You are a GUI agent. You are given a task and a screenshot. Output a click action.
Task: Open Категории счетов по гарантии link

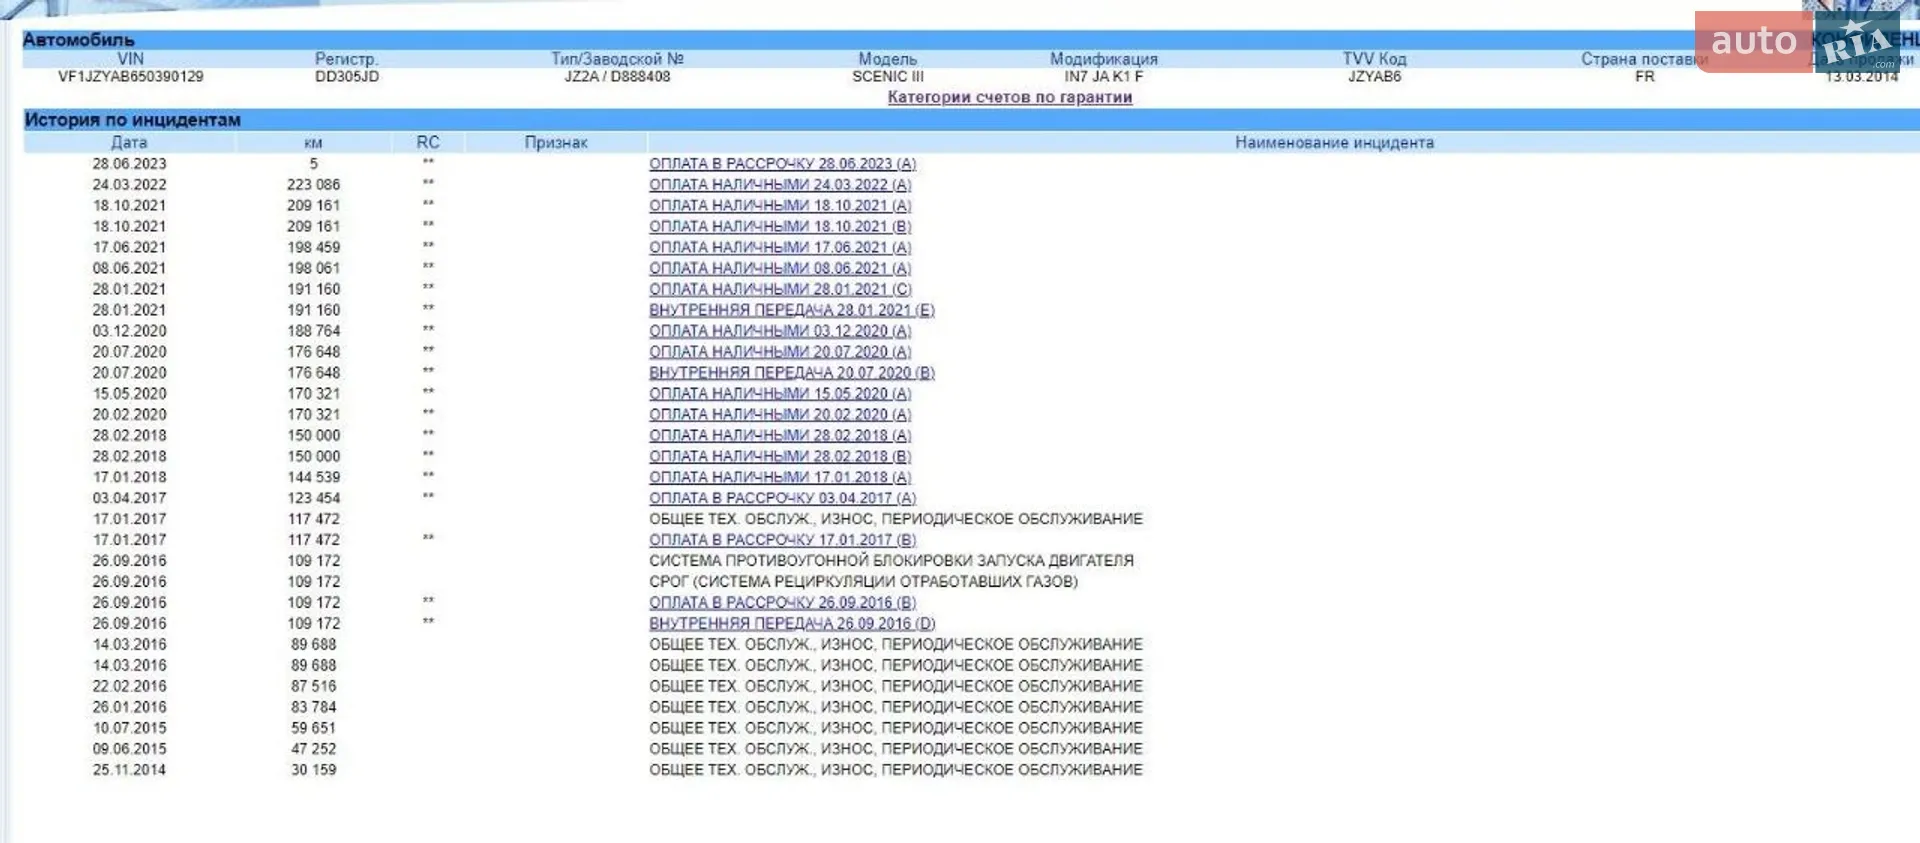[x=1010, y=97]
